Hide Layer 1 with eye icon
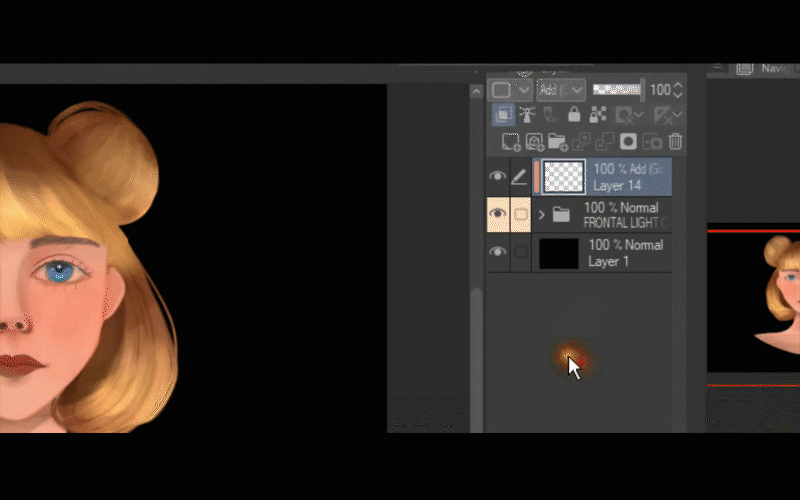800x500 pixels. coord(497,252)
